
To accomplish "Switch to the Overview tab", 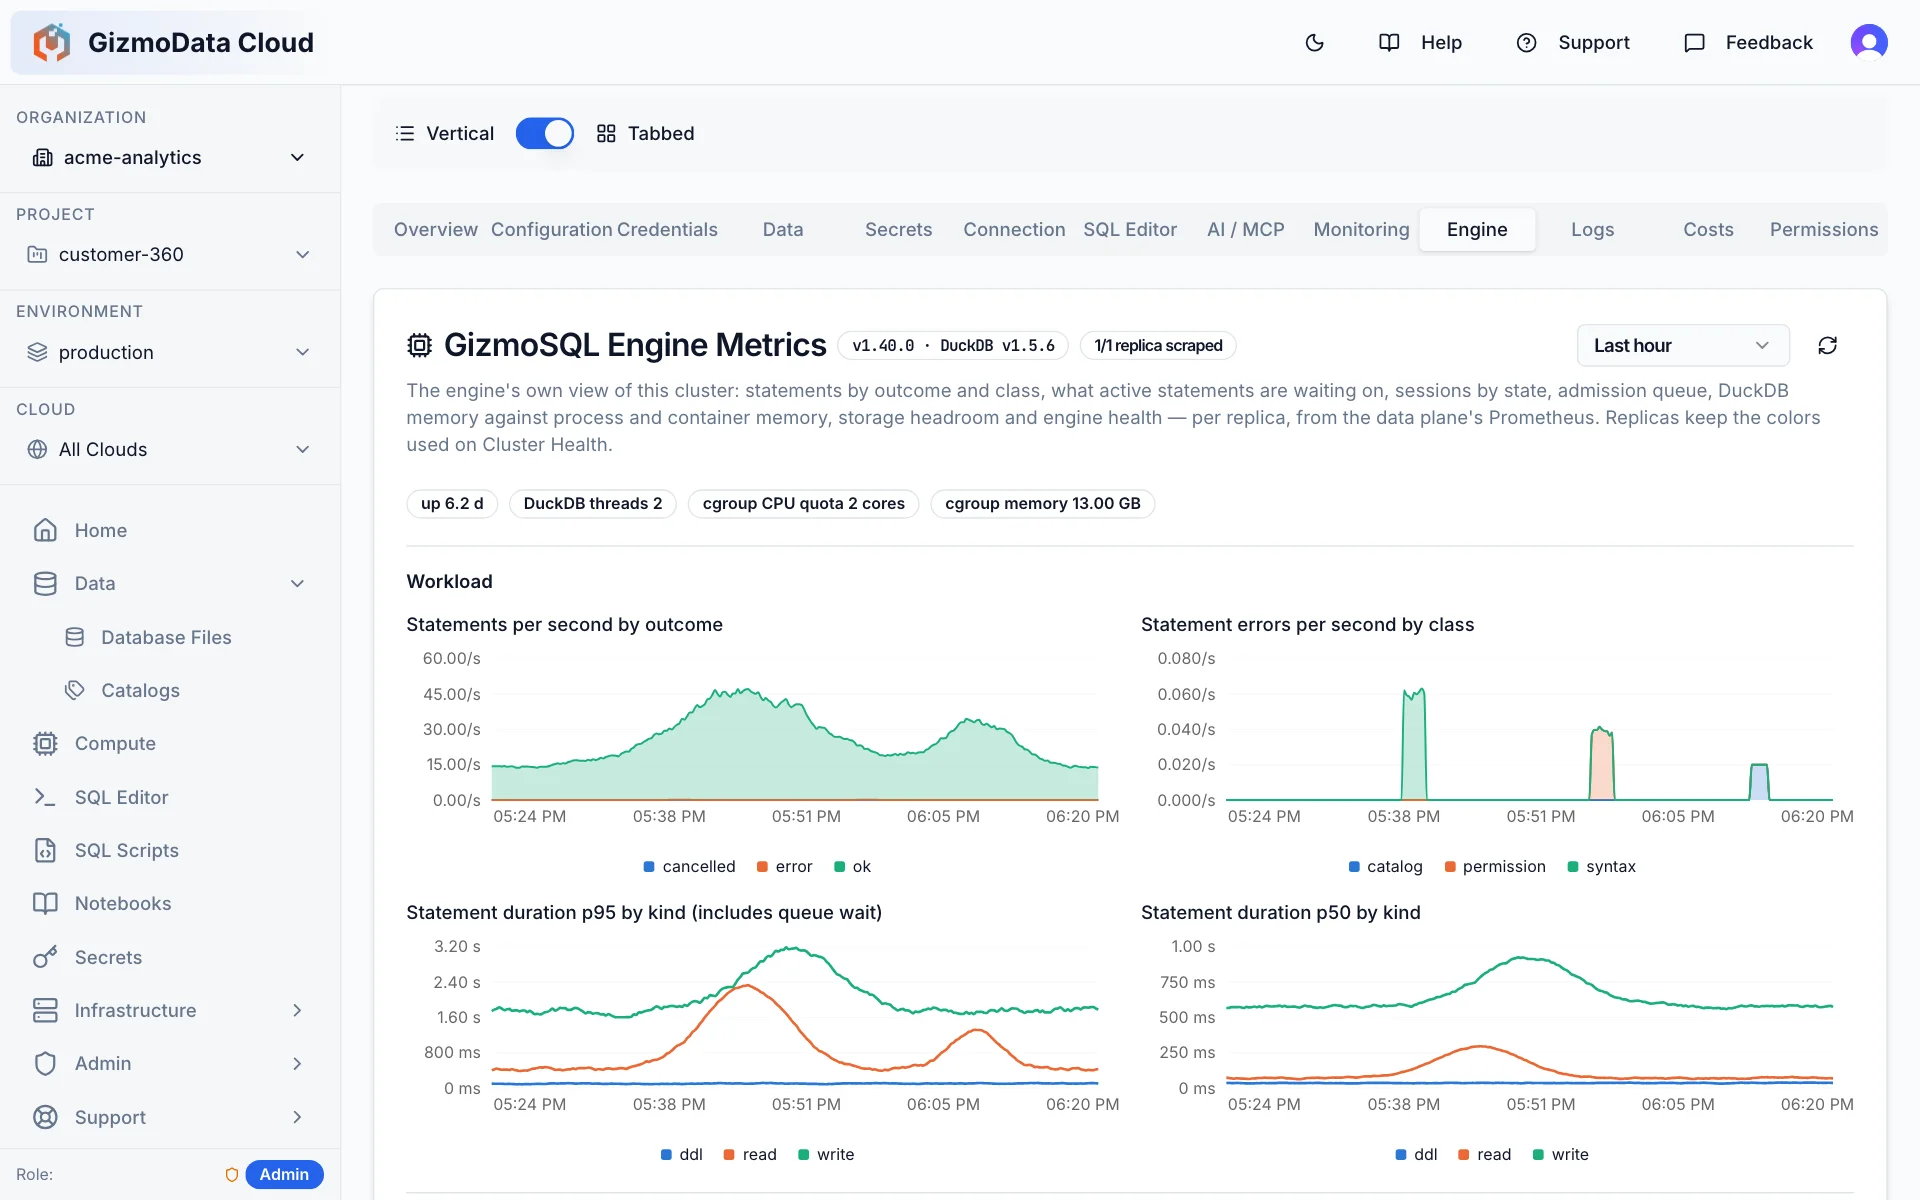I will pos(436,229).
